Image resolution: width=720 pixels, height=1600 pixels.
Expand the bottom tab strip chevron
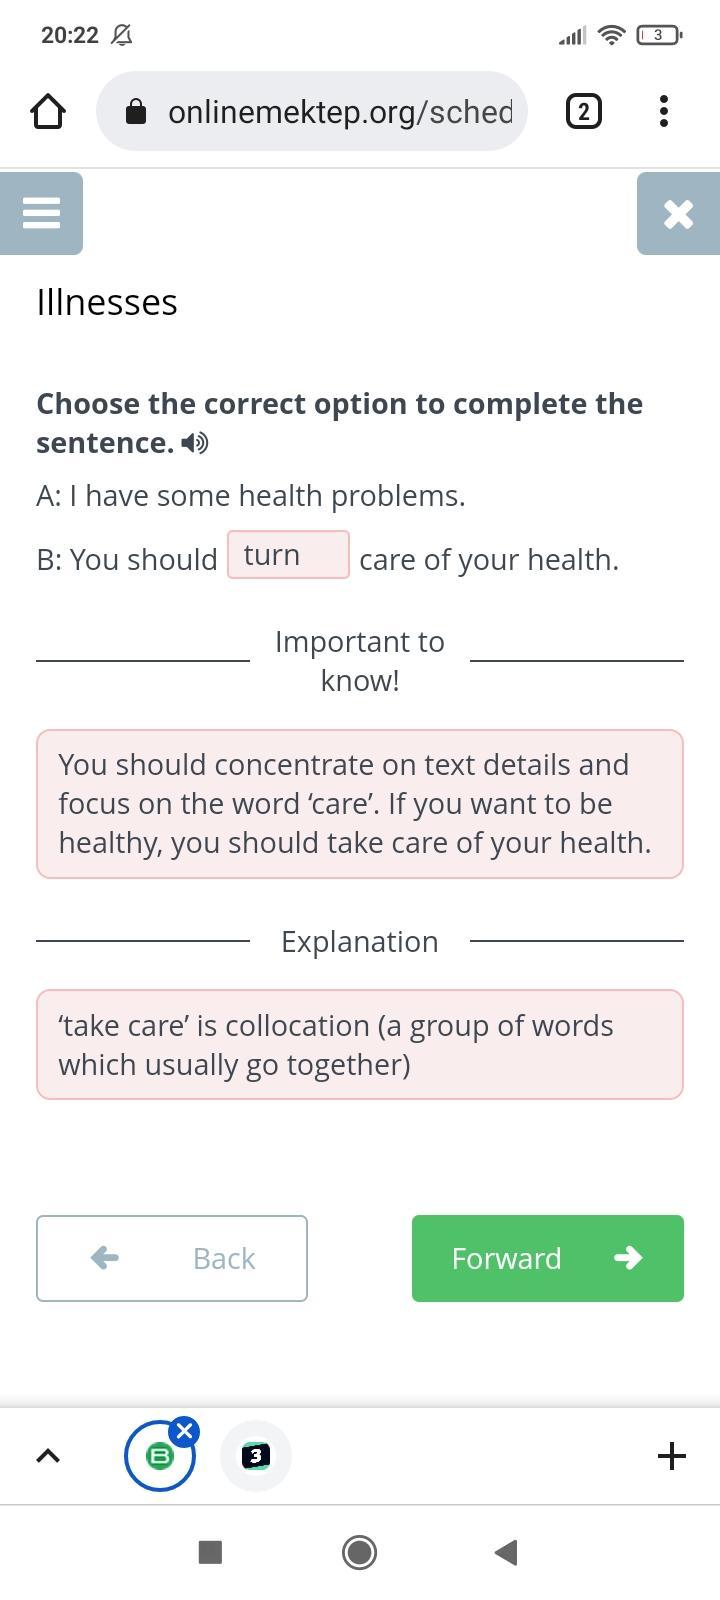[48, 1456]
